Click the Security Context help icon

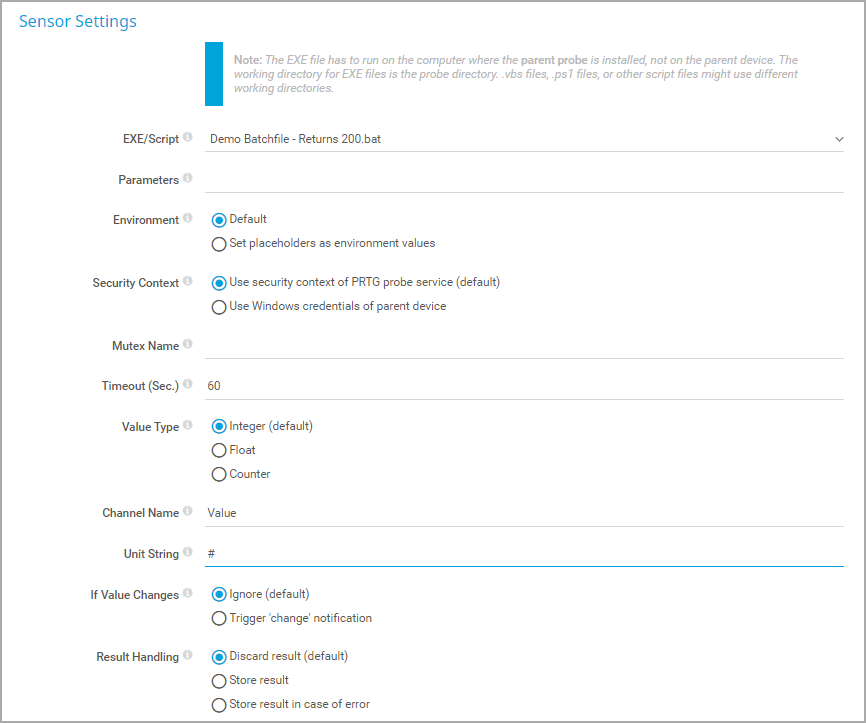[188, 281]
